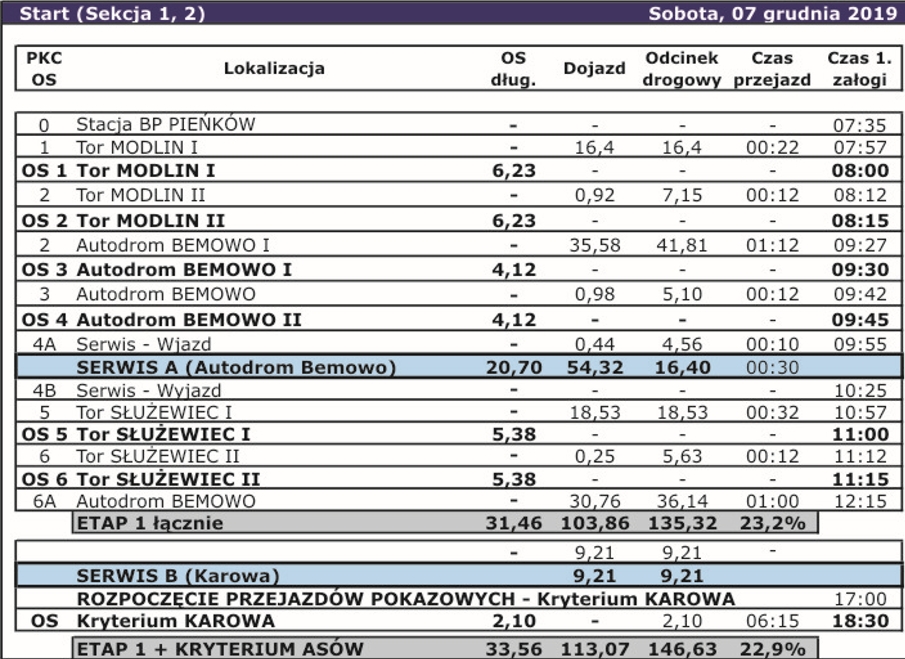
Task: Click the value '5,10'
Action: [x=682, y=294]
